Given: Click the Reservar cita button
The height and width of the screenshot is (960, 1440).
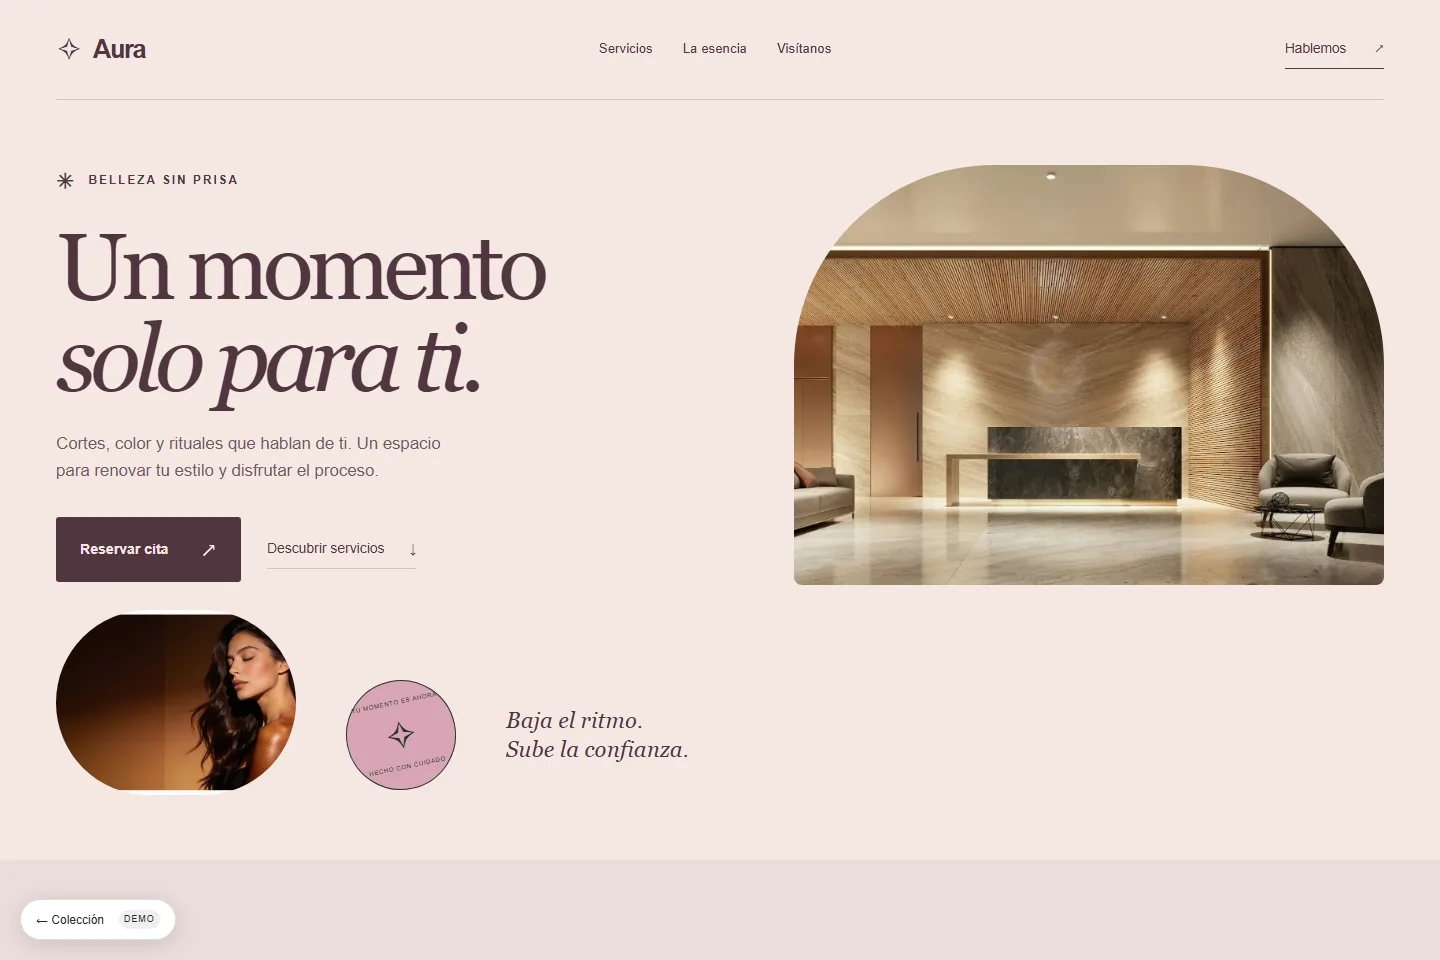Looking at the screenshot, I should pyautogui.click(x=148, y=549).
